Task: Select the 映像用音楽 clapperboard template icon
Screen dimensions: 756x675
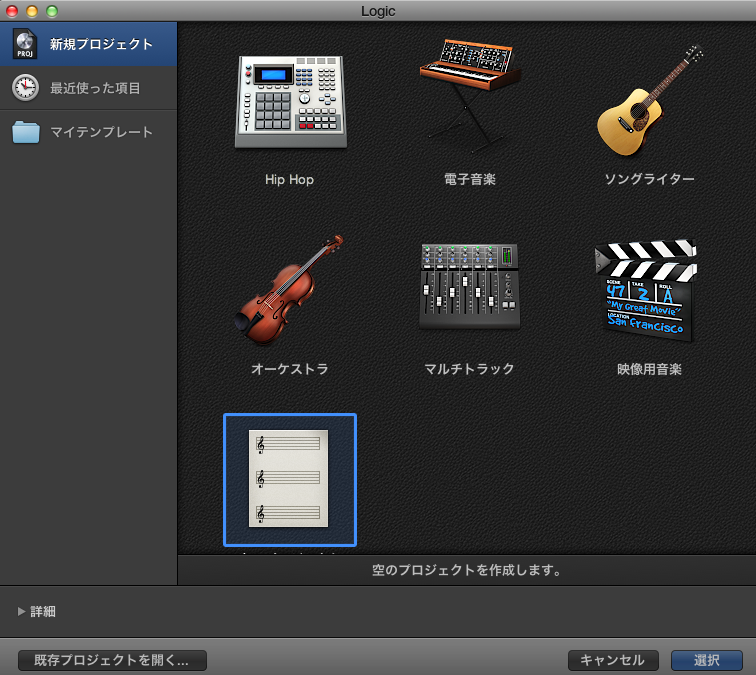Action: (x=646, y=290)
